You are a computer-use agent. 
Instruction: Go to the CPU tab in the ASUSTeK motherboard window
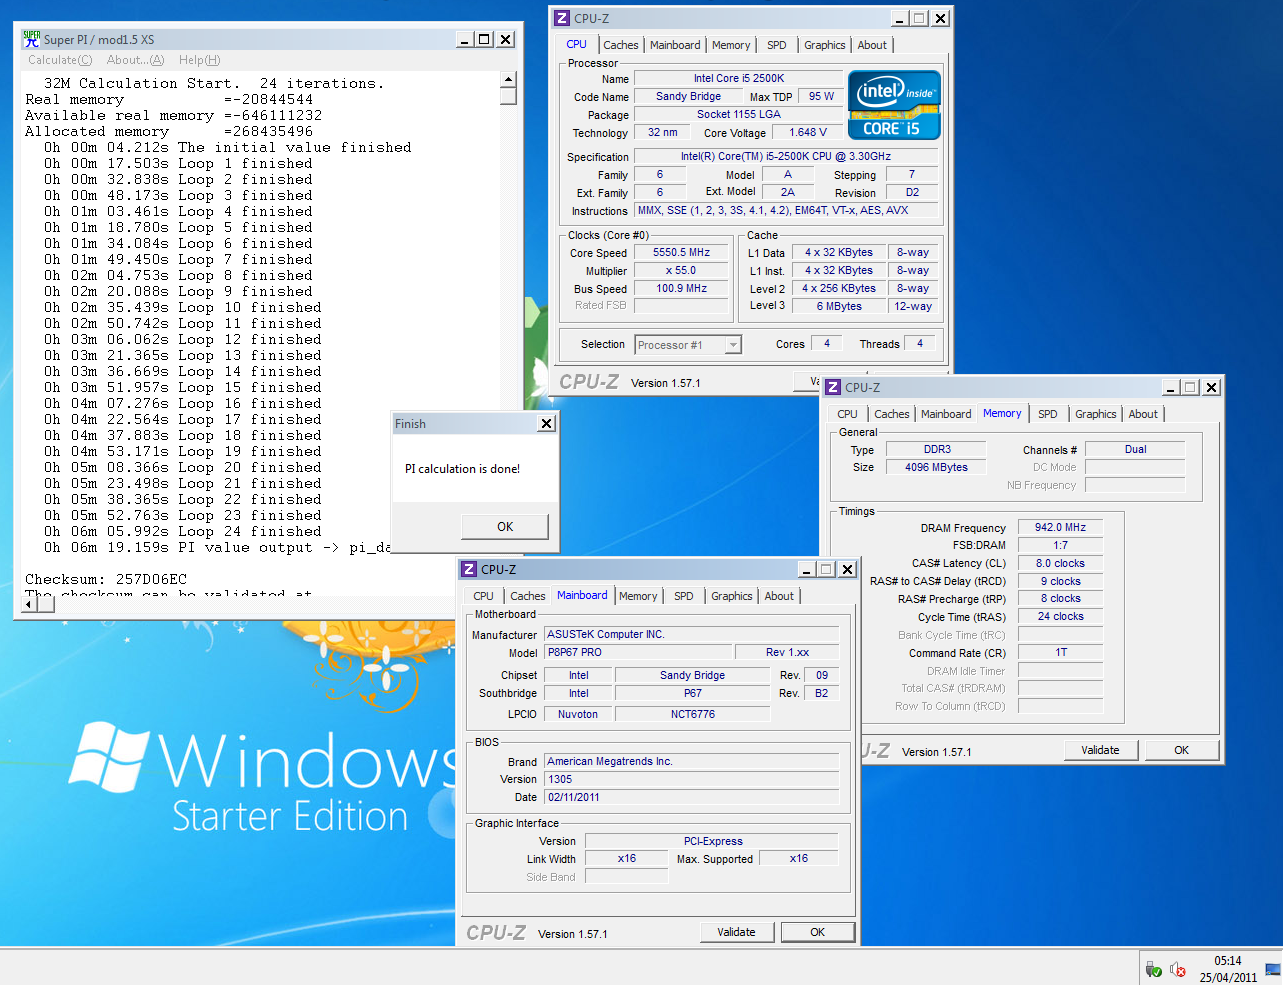click(x=484, y=596)
